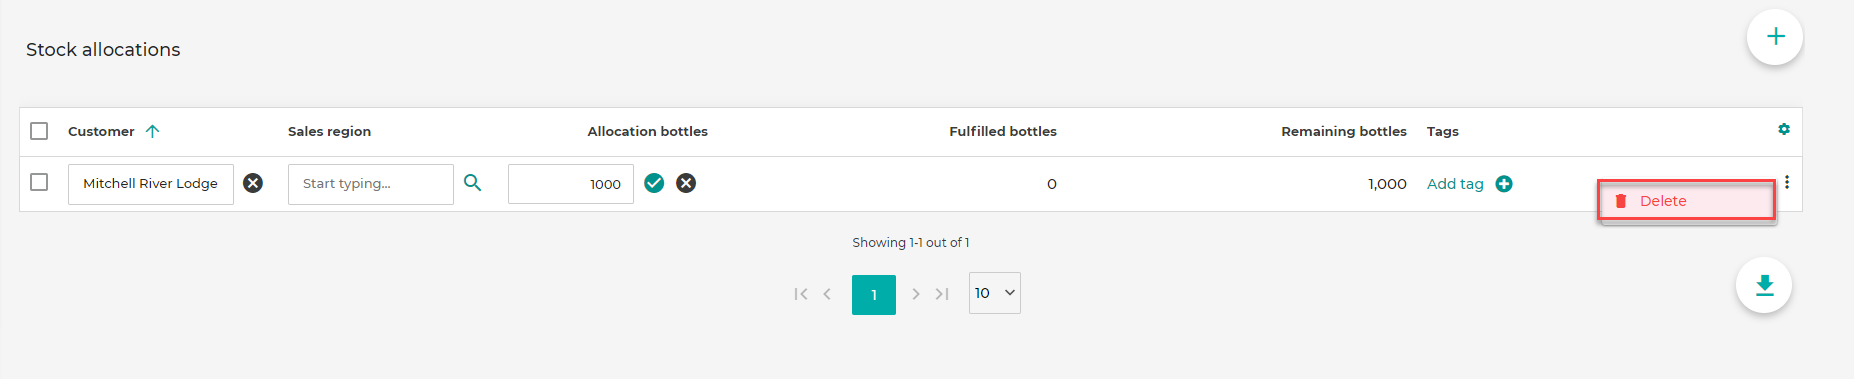Go to page 1
The height and width of the screenshot is (379, 1854).
pyautogui.click(x=874, y=295)
